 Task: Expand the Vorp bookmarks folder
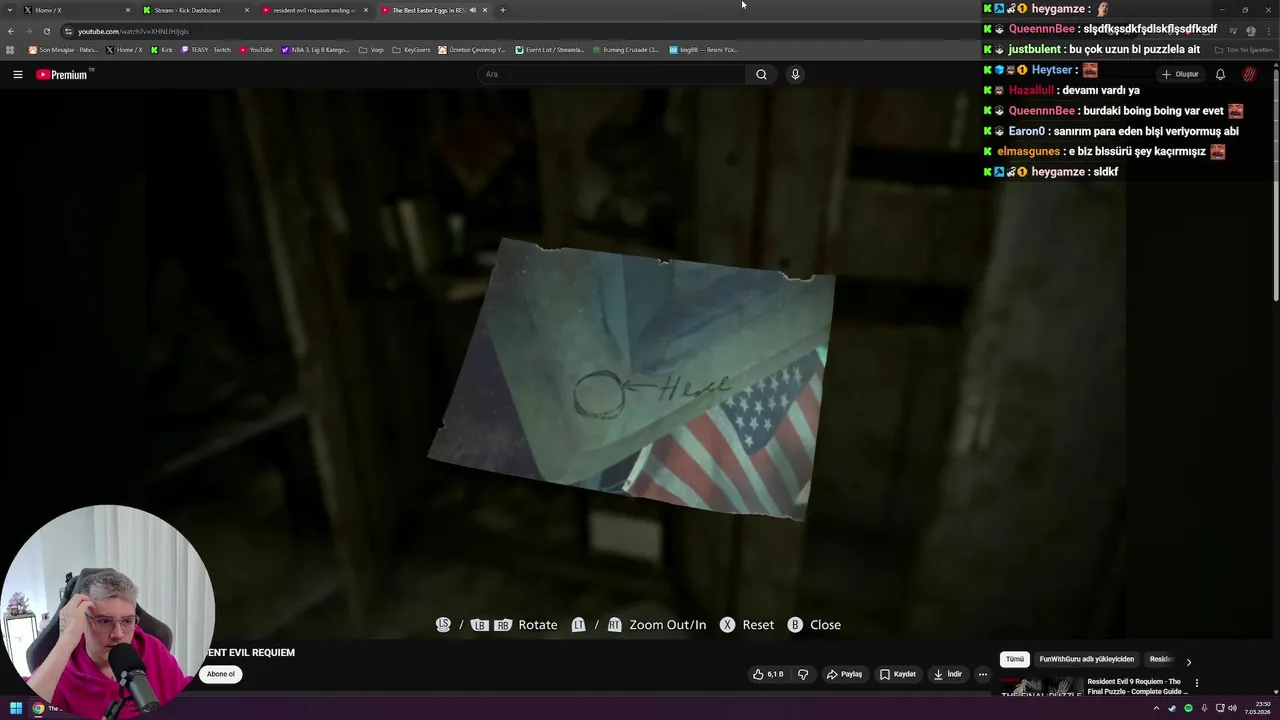pyautogui.click(x=371, y=49)
